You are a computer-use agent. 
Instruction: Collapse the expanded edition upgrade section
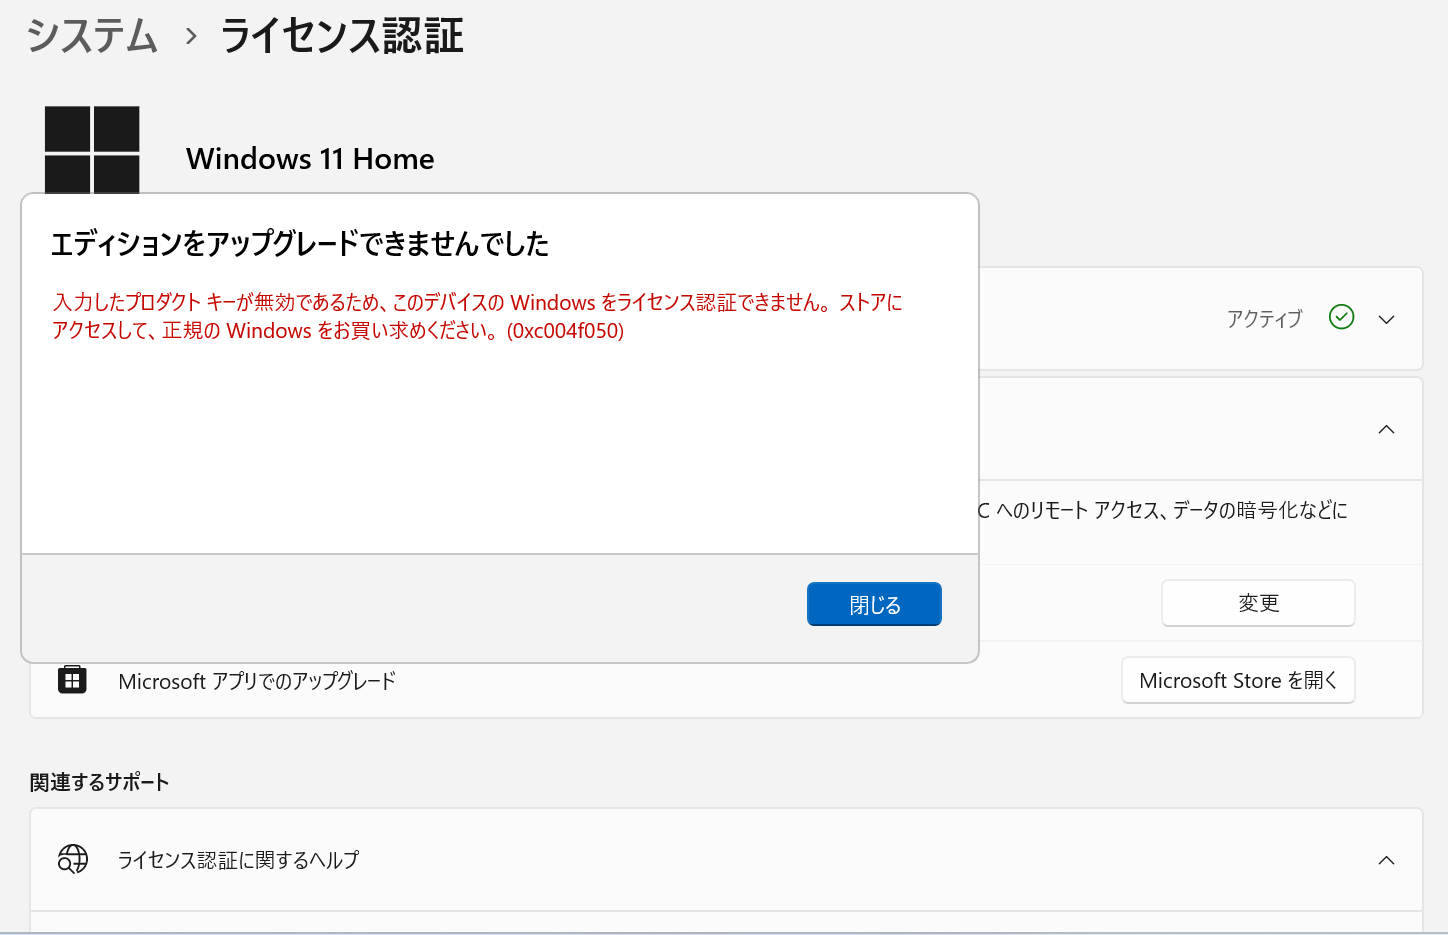click(x=1386, y=429)
